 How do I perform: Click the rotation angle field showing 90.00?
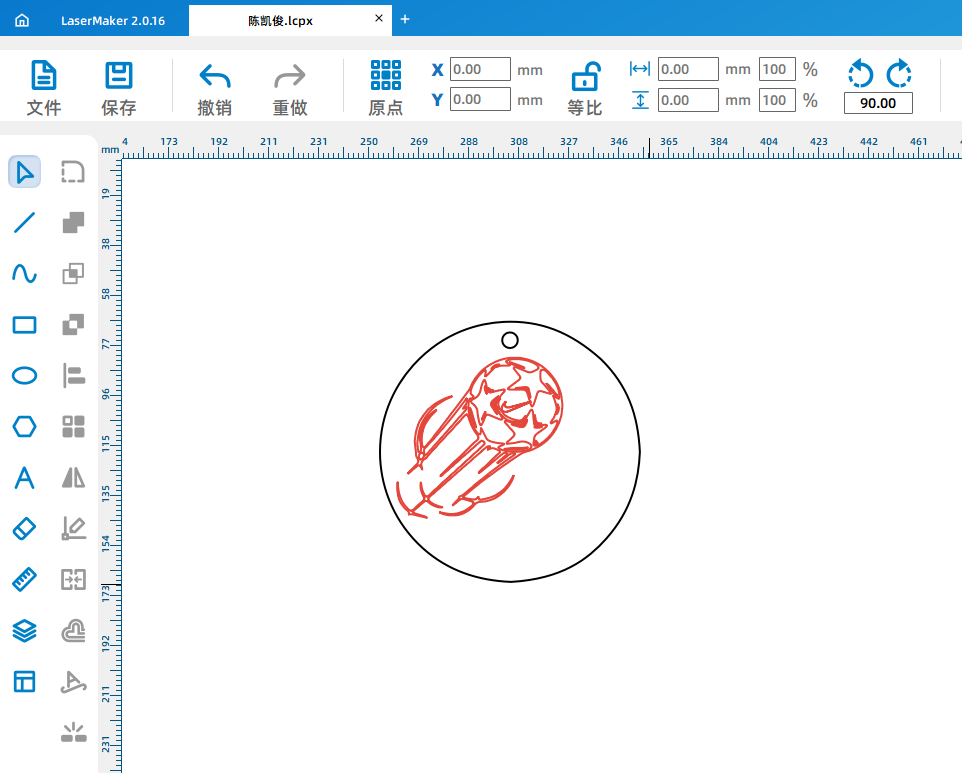click(x=878, y=104)
